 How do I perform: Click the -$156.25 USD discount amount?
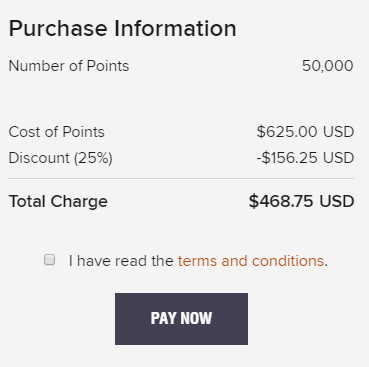pos(305,158)
